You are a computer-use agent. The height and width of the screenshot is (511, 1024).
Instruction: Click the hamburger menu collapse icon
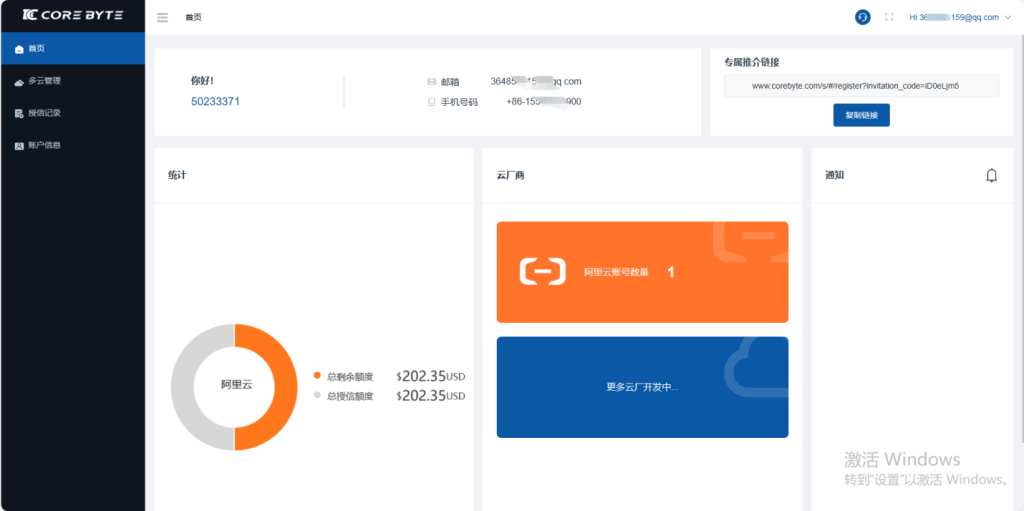162,17
